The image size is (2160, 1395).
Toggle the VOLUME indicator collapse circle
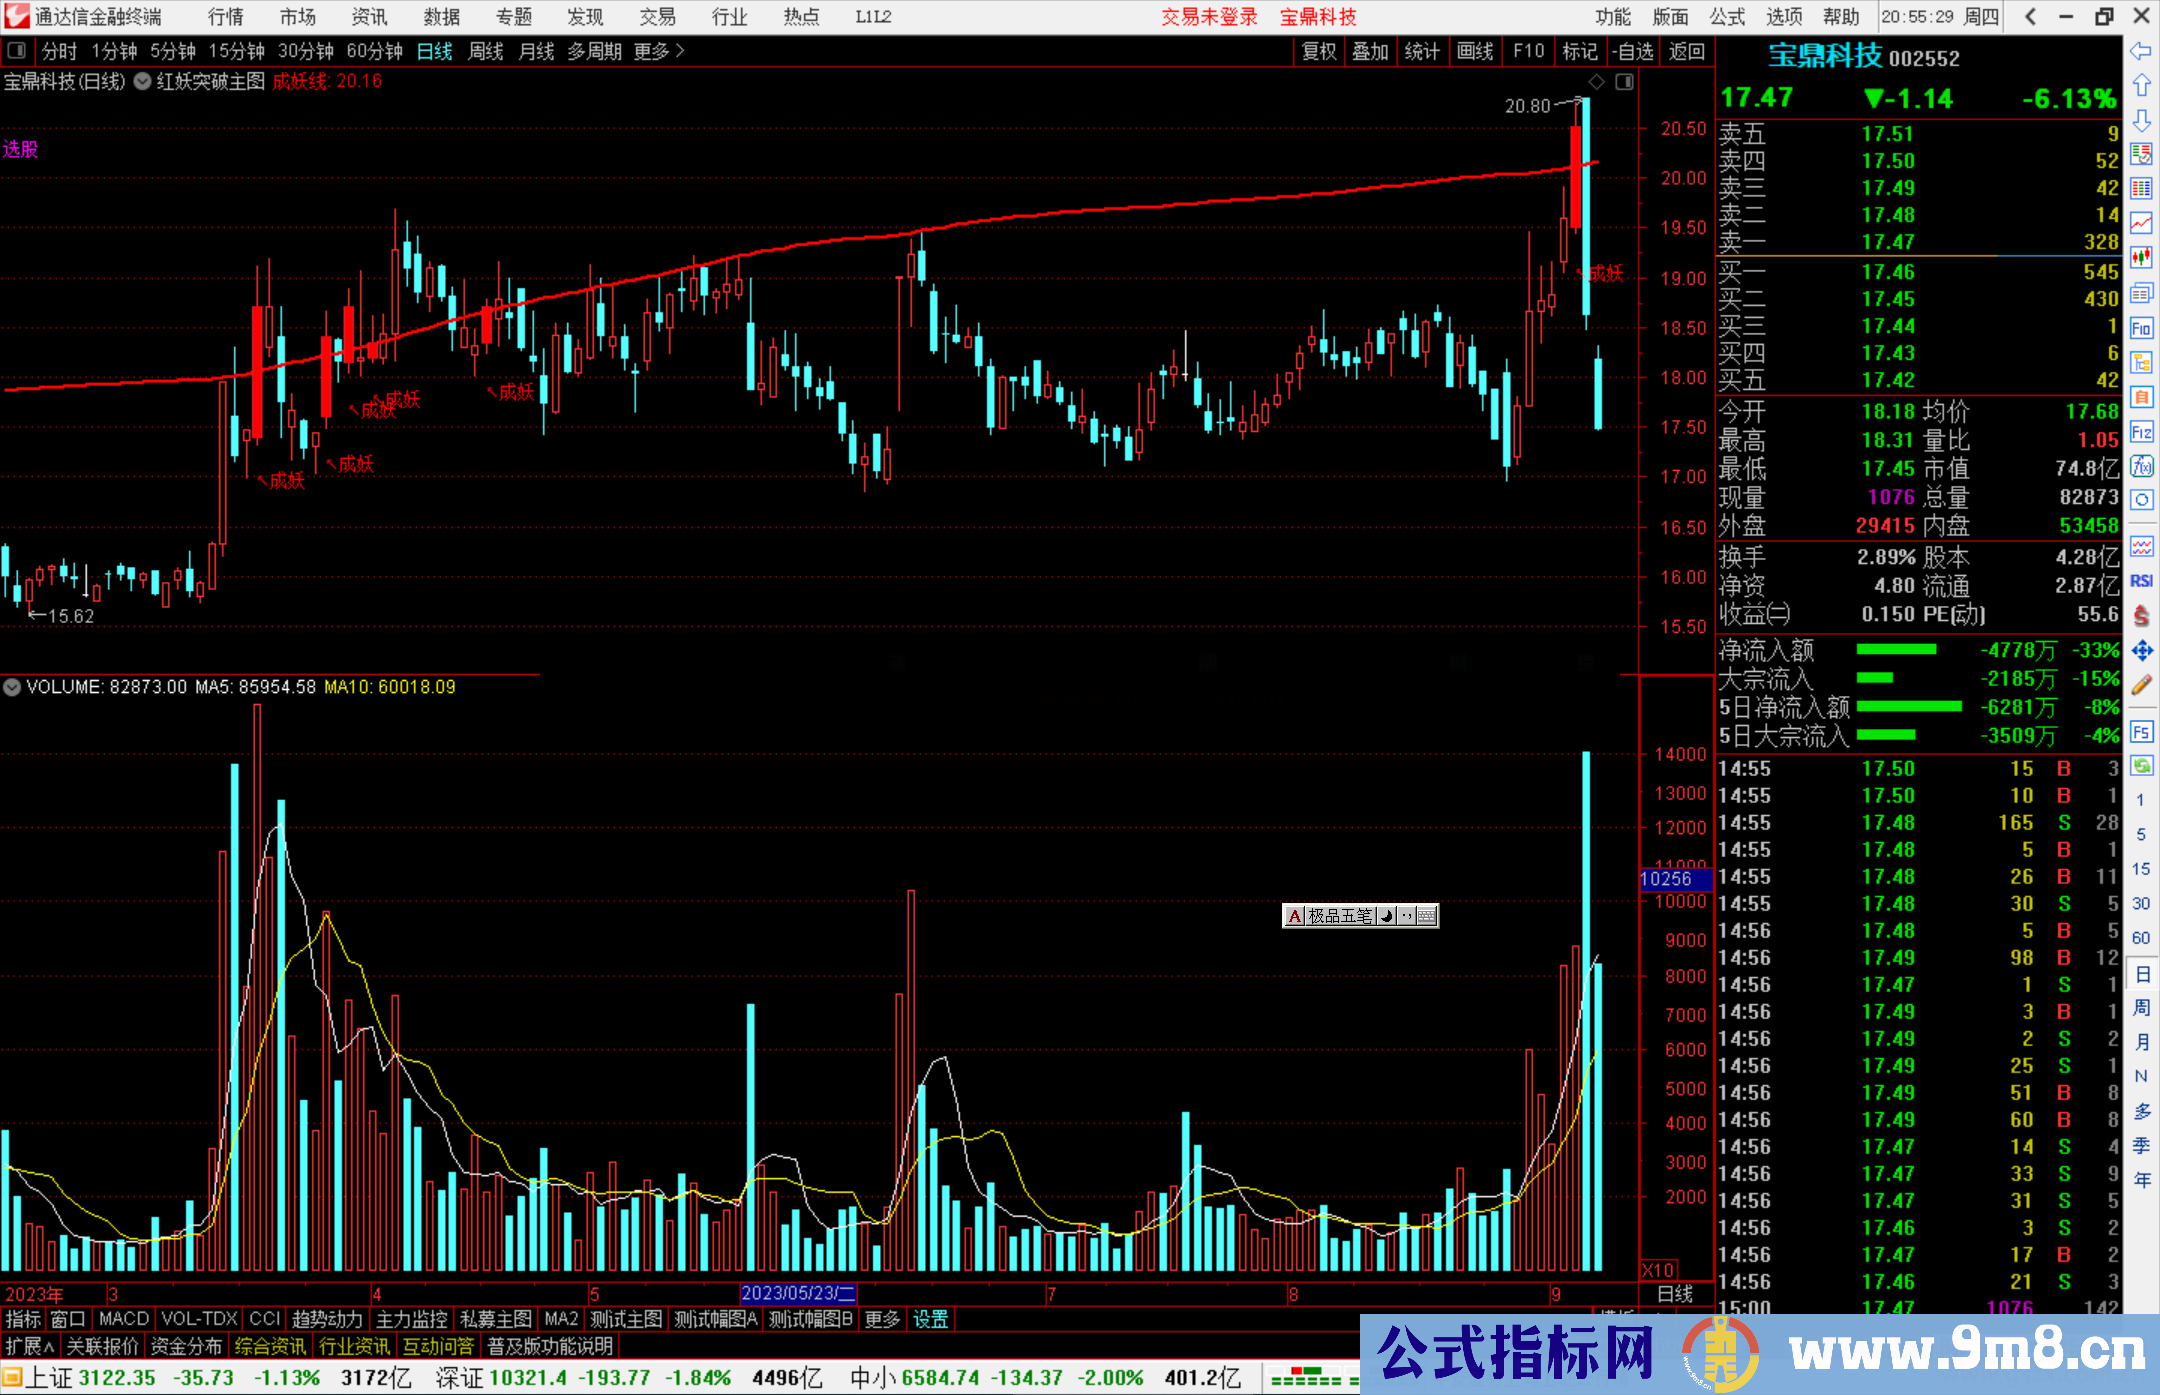pyautogui.click(x=12, y=688)
